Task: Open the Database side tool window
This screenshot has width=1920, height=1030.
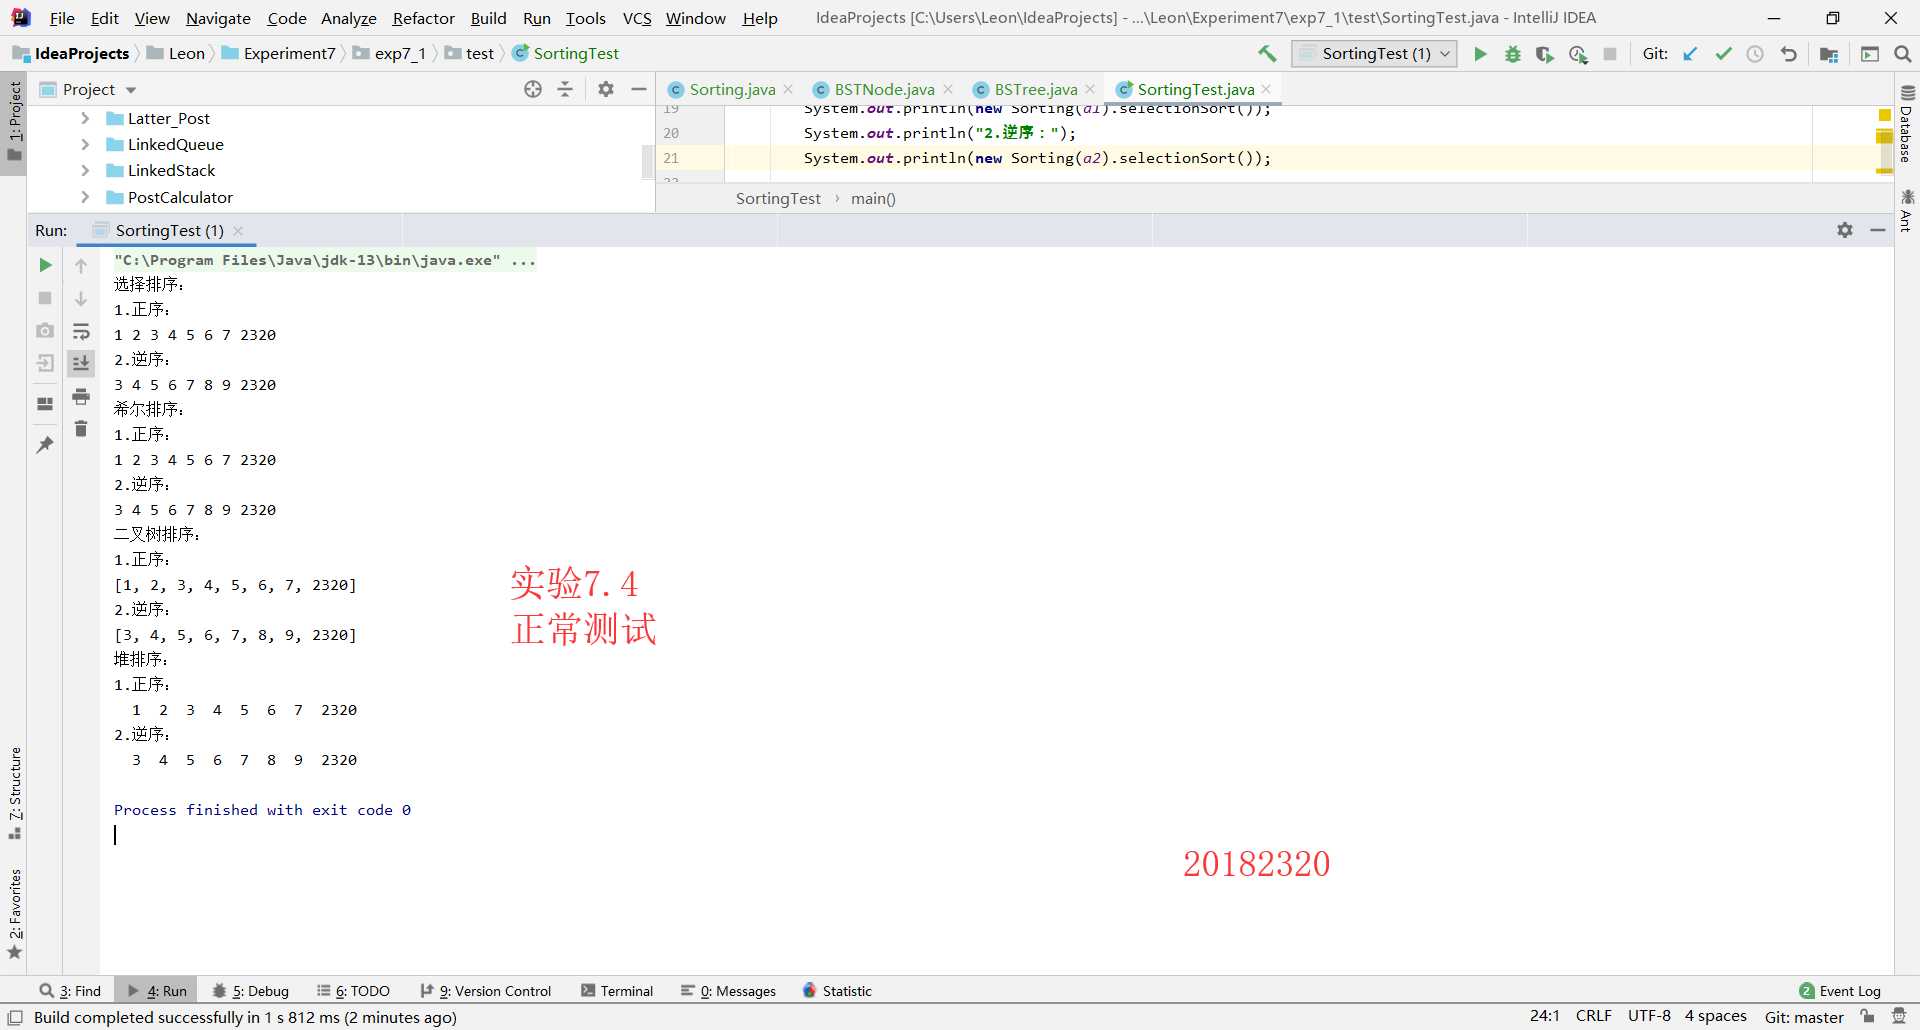Action: [1906, 124]
